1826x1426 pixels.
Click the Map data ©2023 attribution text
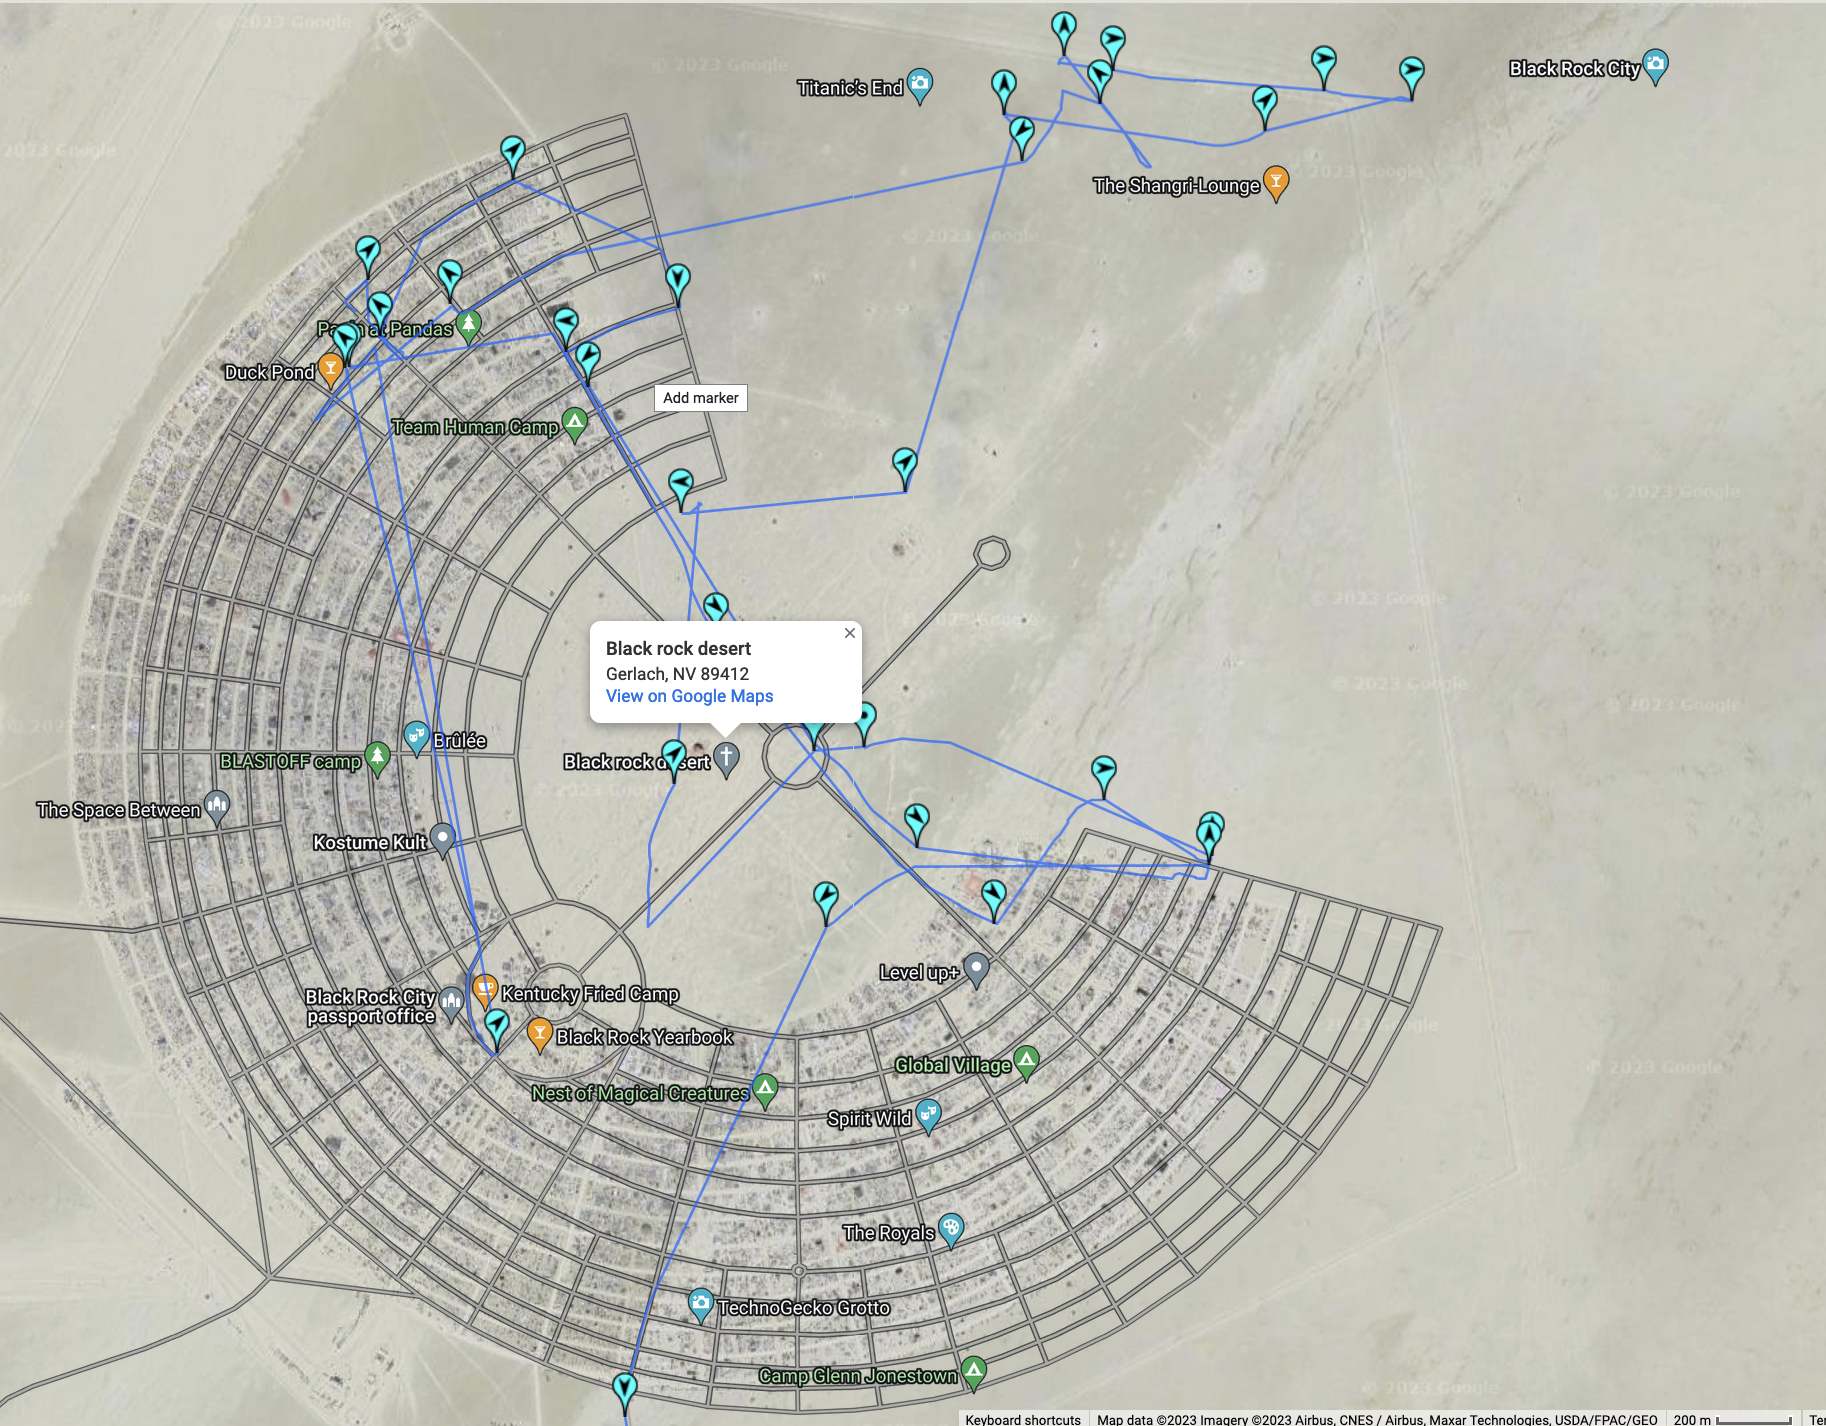[1377, 1419]
